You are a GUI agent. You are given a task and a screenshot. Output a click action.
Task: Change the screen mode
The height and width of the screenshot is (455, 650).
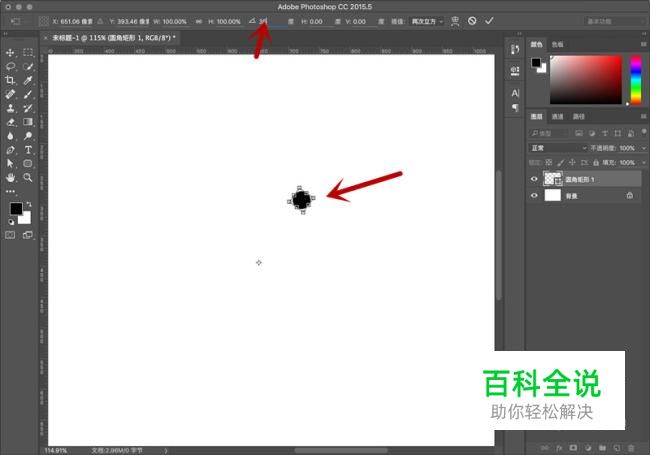28,235
